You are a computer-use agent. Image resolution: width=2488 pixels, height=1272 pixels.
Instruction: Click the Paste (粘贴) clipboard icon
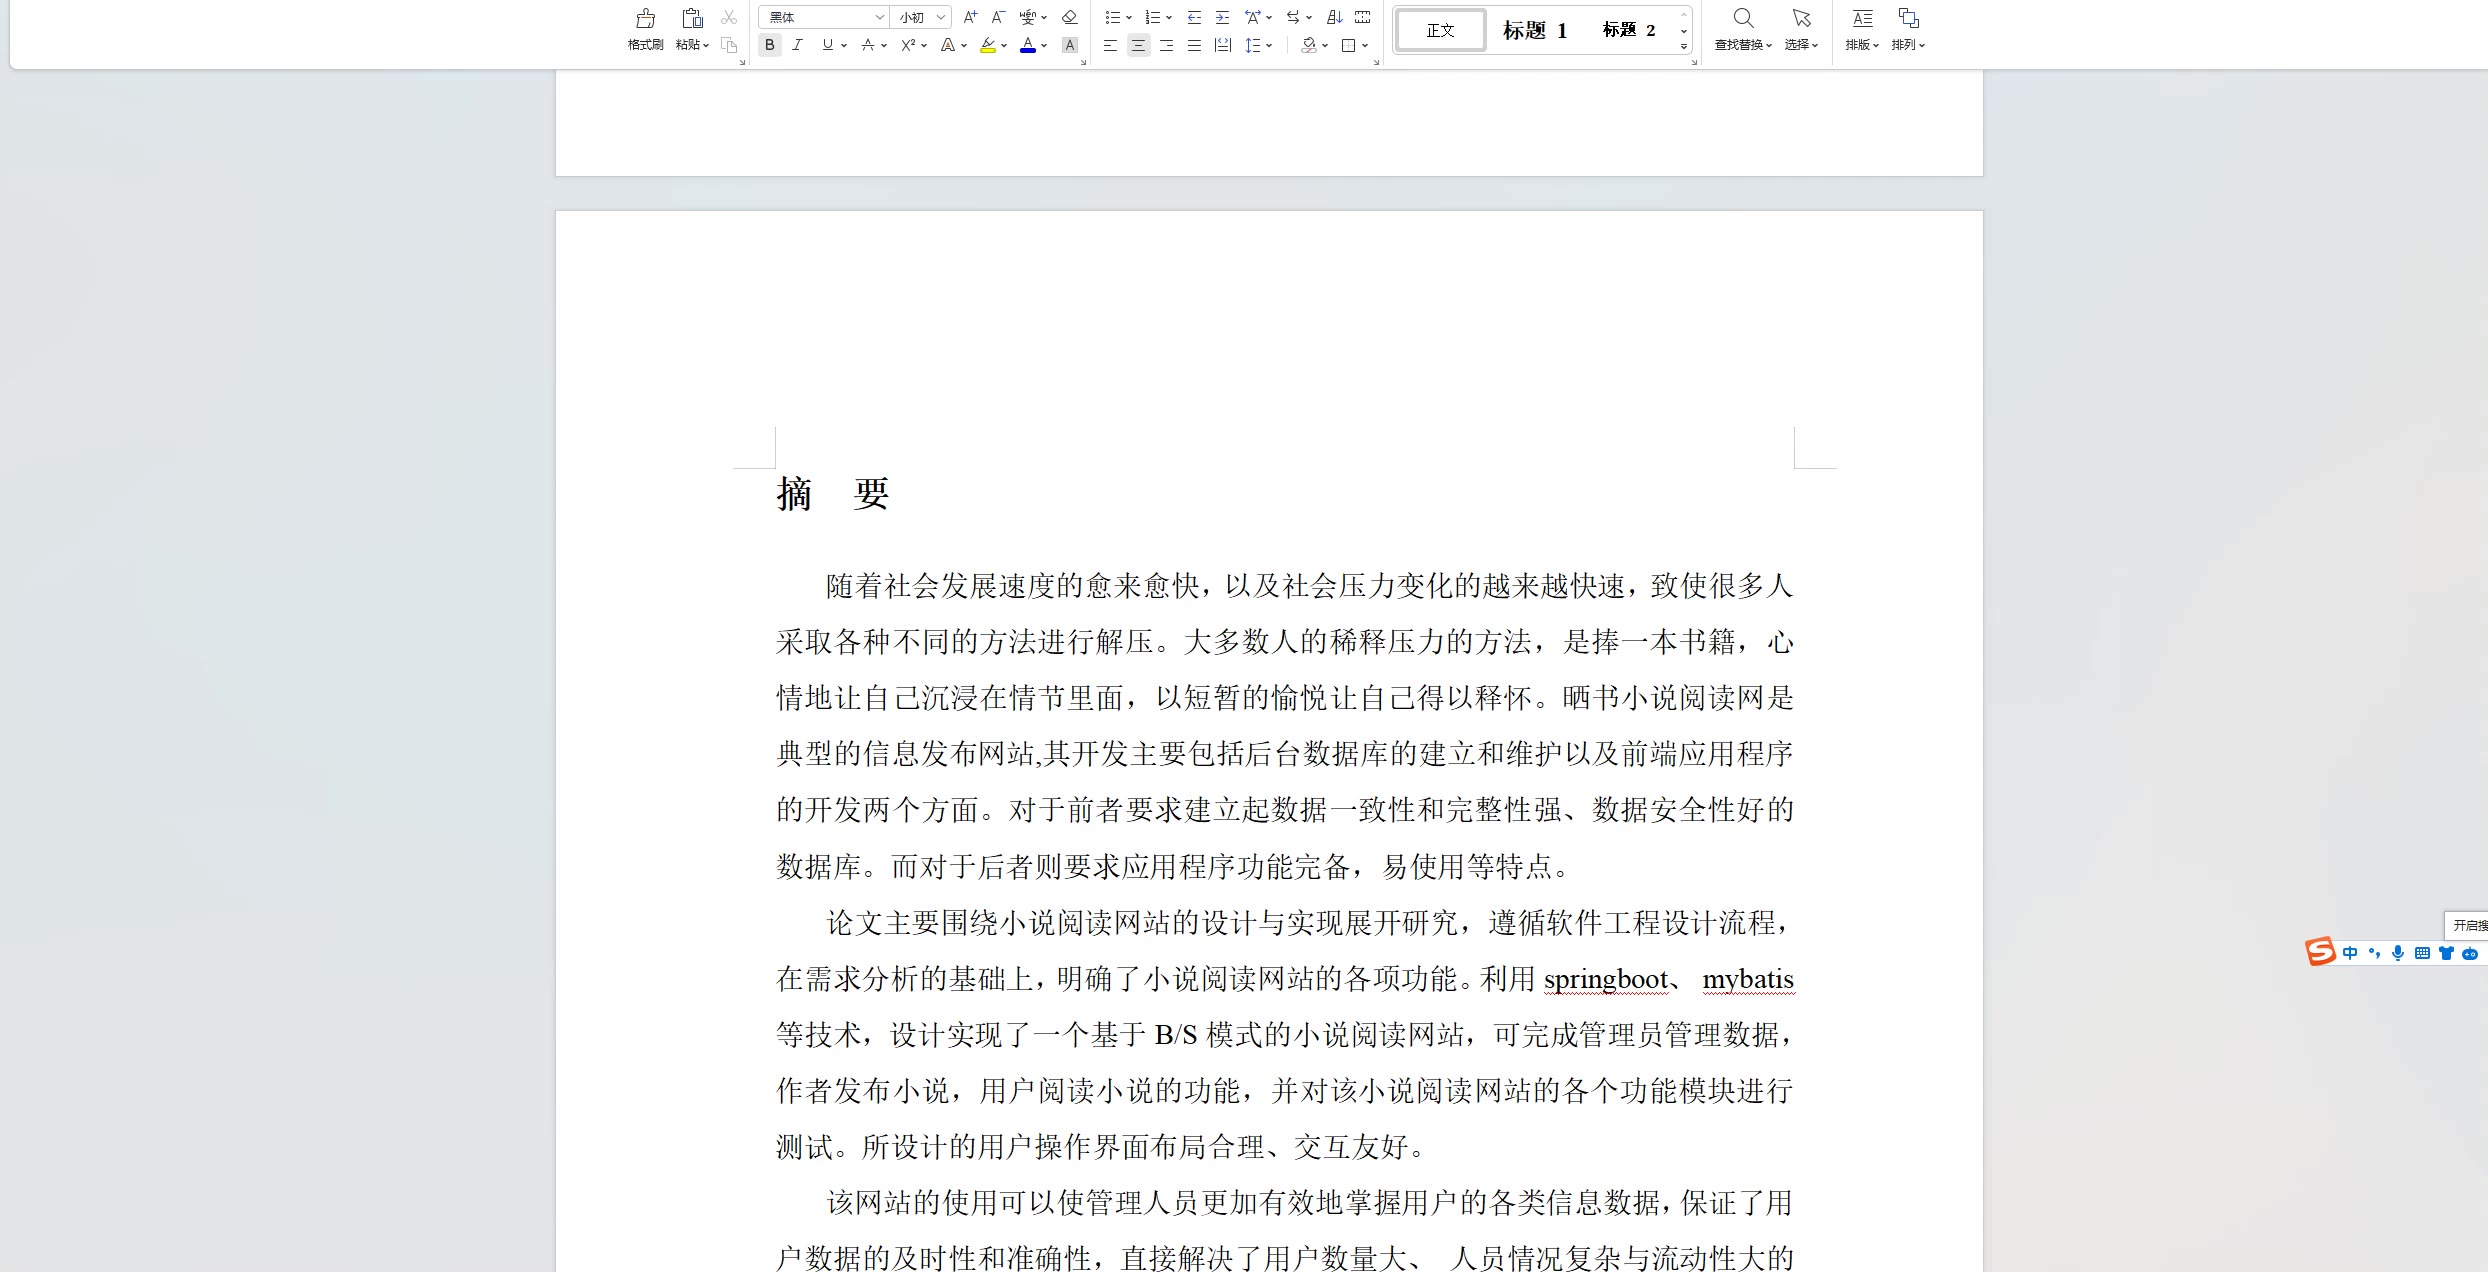click(692, 18)
